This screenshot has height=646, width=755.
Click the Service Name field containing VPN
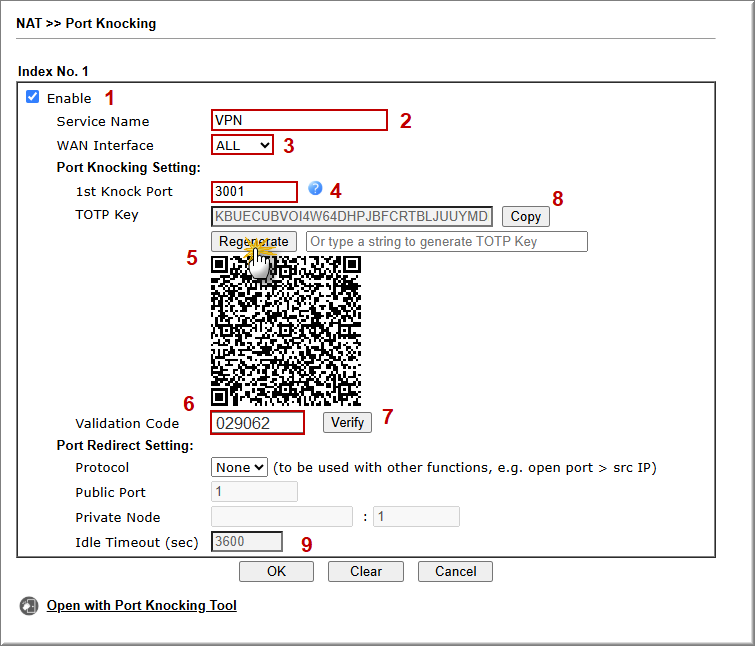[299, 120]
